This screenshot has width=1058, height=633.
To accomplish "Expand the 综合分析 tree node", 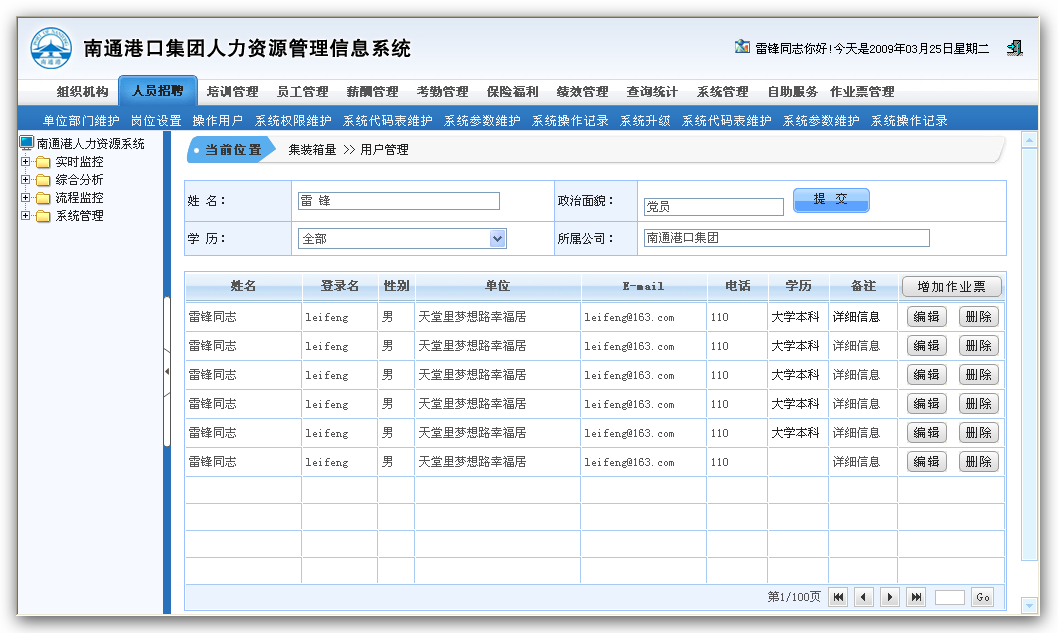I will (24, 180).
